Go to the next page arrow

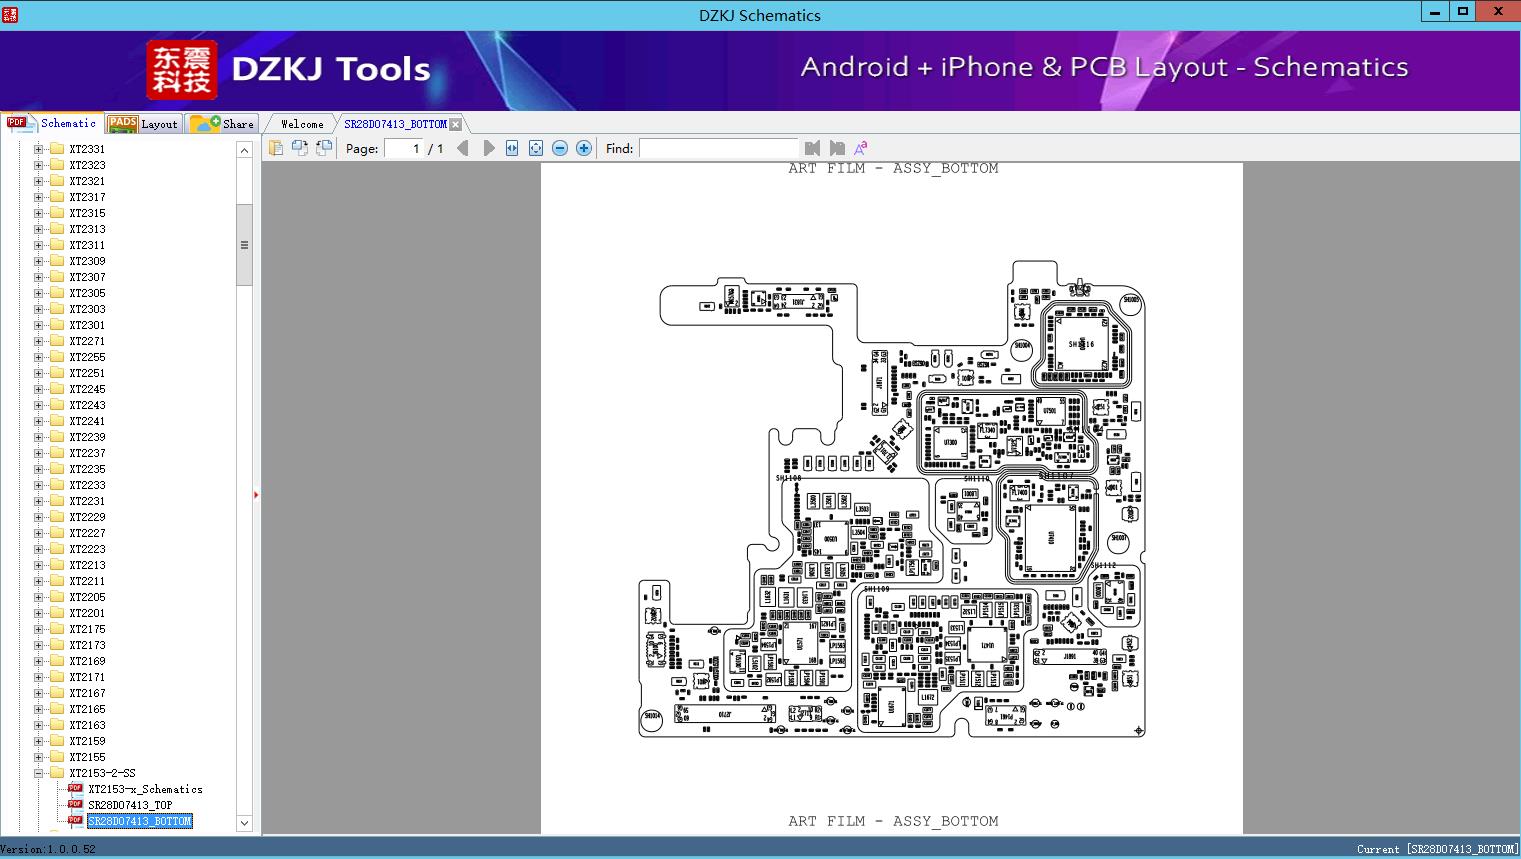pyautogui.click(x=489, y=148)
